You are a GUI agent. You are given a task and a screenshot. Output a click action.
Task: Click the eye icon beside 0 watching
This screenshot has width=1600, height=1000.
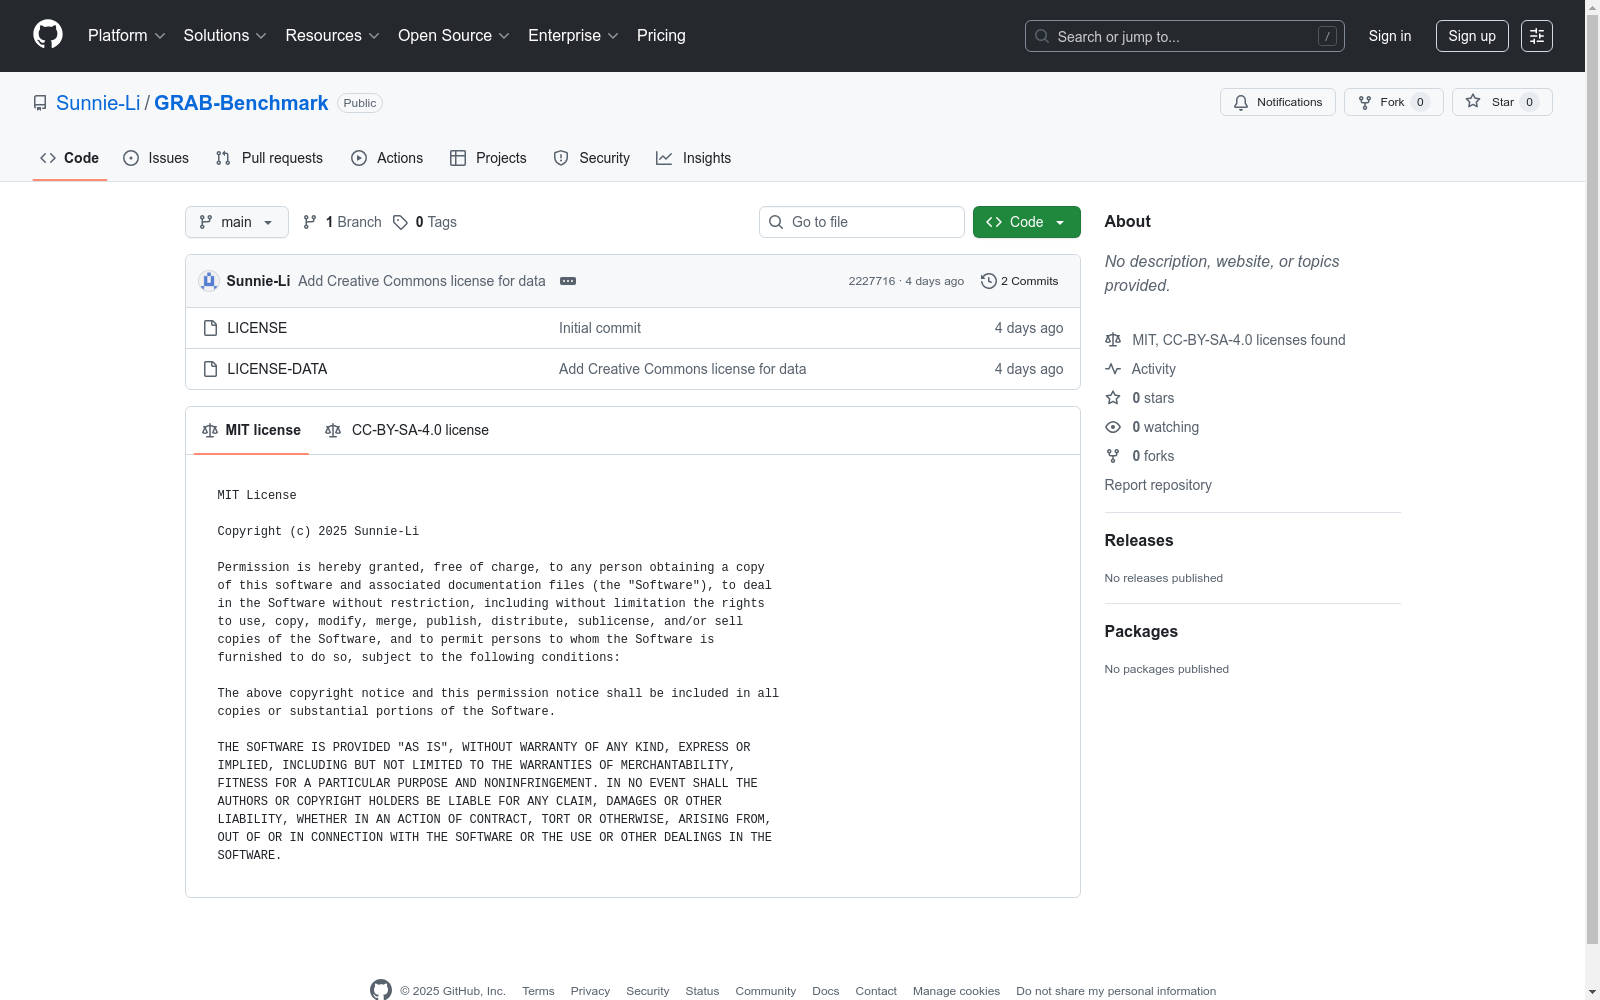1113,427
